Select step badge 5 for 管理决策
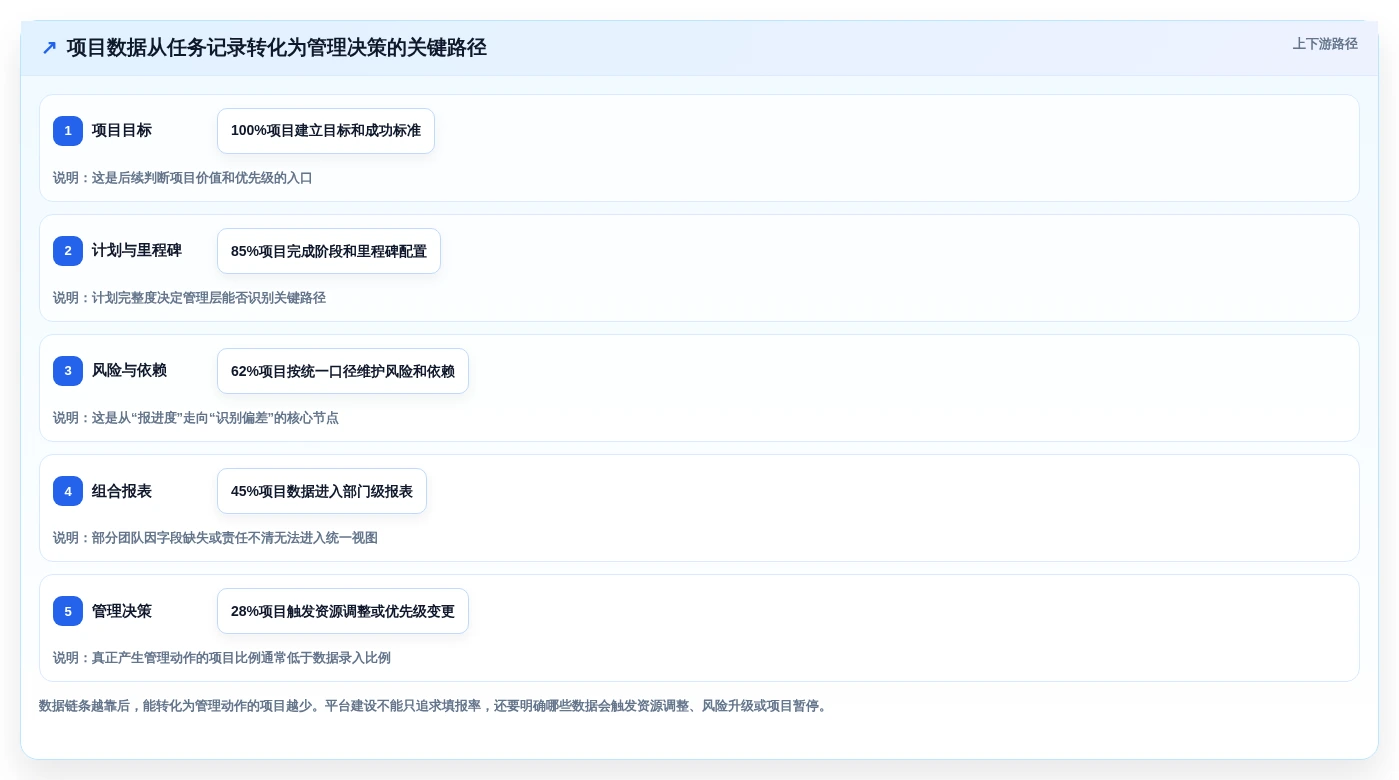This screenshot has height=780, width=1399. click(x=68, y=611)
